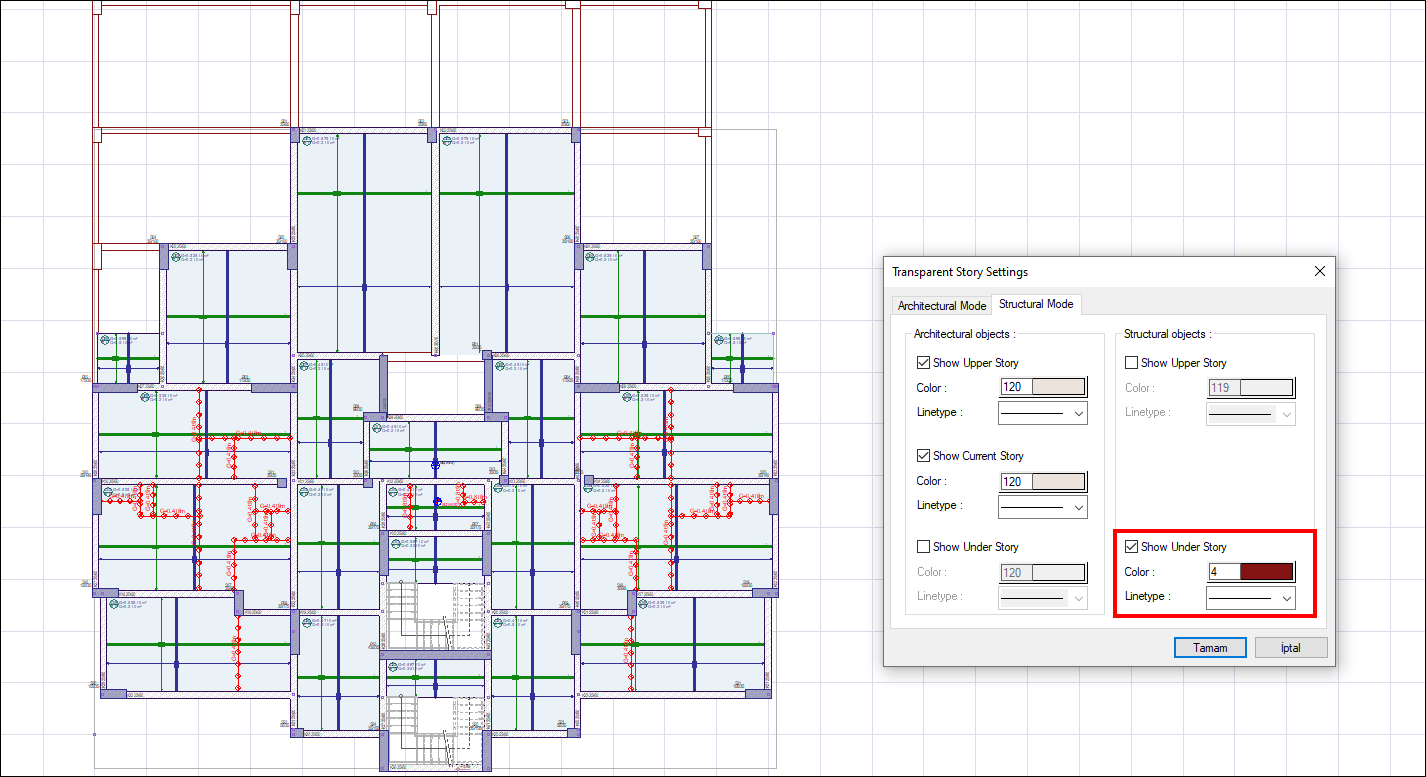Open Linetype dropdown for structural Under Story
The height and width of the screenshot is (777, 1426).
click(x=1250, y=598)
